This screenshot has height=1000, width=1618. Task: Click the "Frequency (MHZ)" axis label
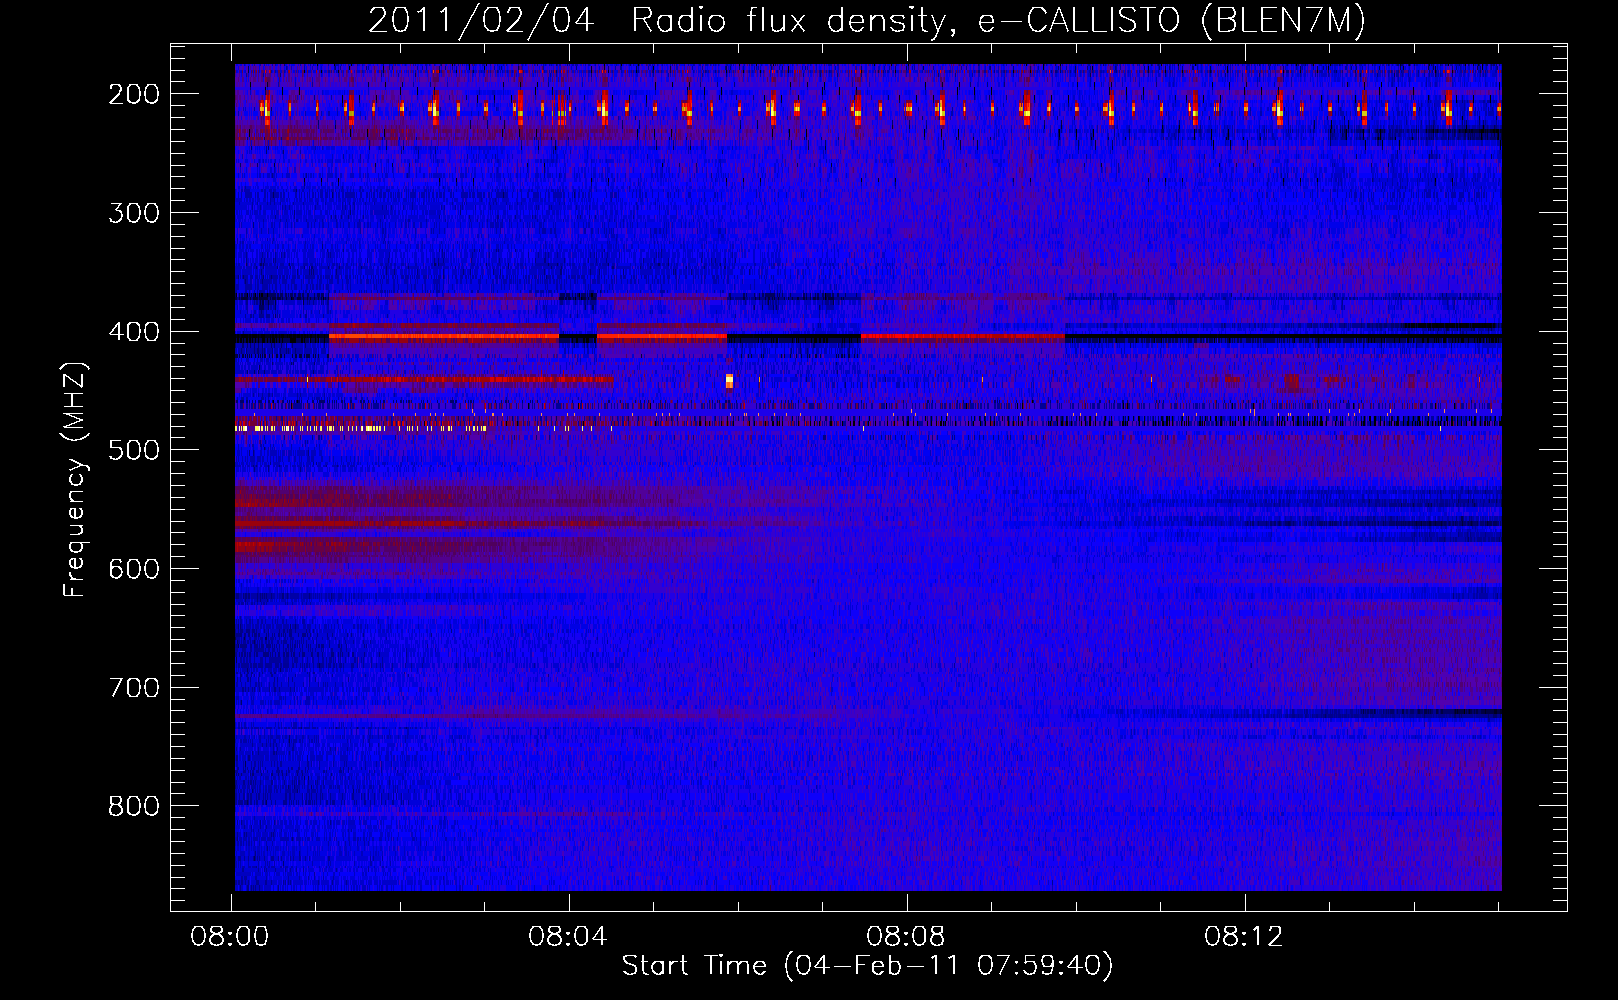coord(75,480)
